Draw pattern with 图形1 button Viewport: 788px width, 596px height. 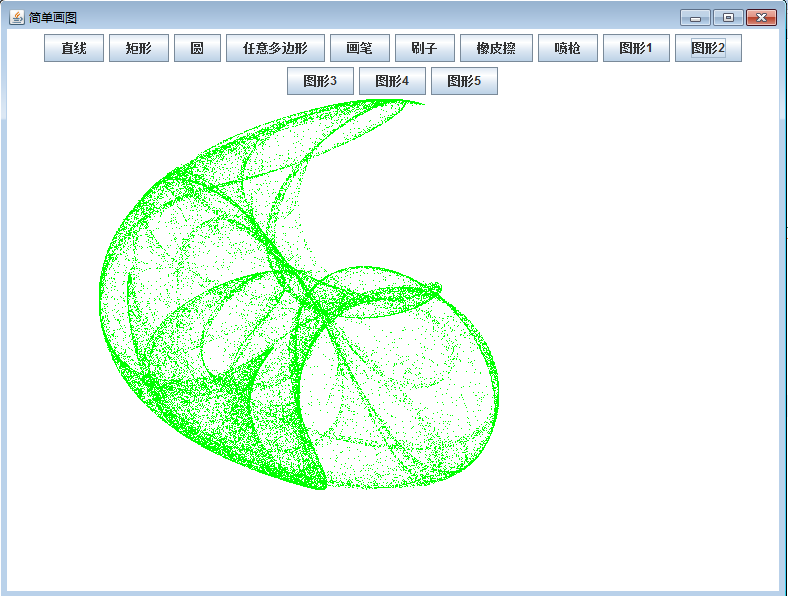(636, 48)
